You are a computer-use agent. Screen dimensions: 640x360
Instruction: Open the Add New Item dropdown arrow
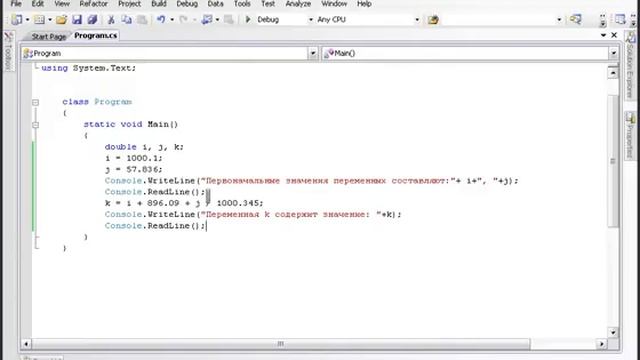click(x=50, y=20)
